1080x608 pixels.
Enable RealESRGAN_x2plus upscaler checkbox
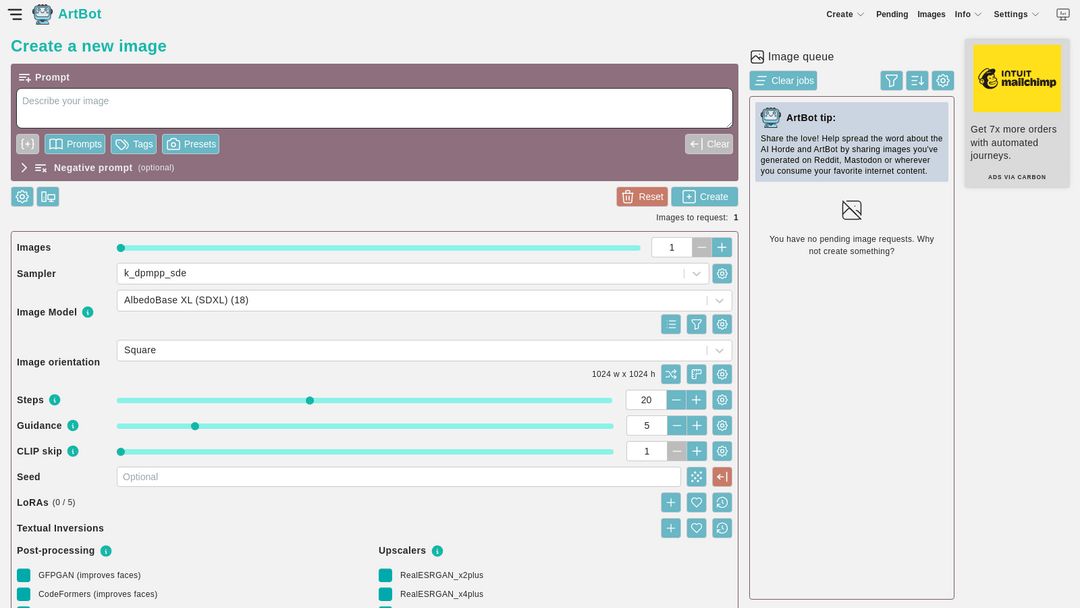click(x=385, y=575)
